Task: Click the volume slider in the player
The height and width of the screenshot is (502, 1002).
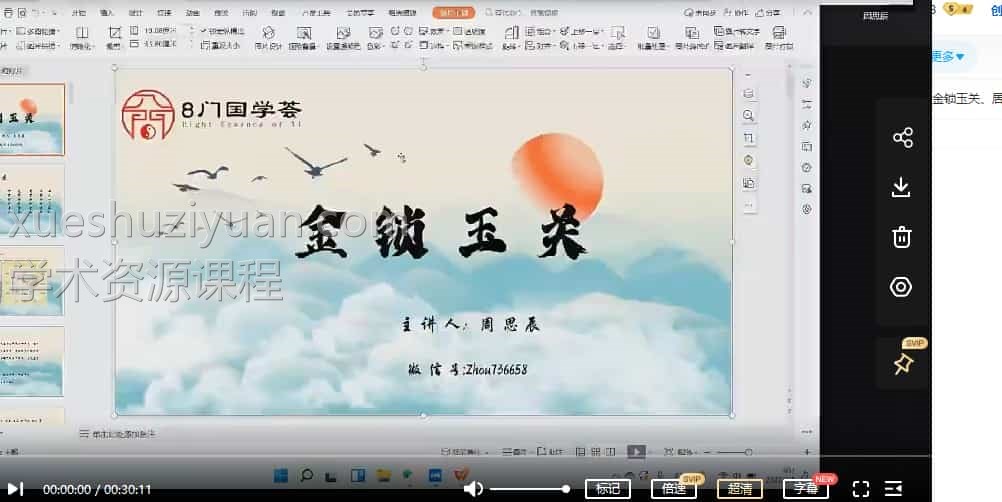Action: pyautogui.click(x=530, y=489)
